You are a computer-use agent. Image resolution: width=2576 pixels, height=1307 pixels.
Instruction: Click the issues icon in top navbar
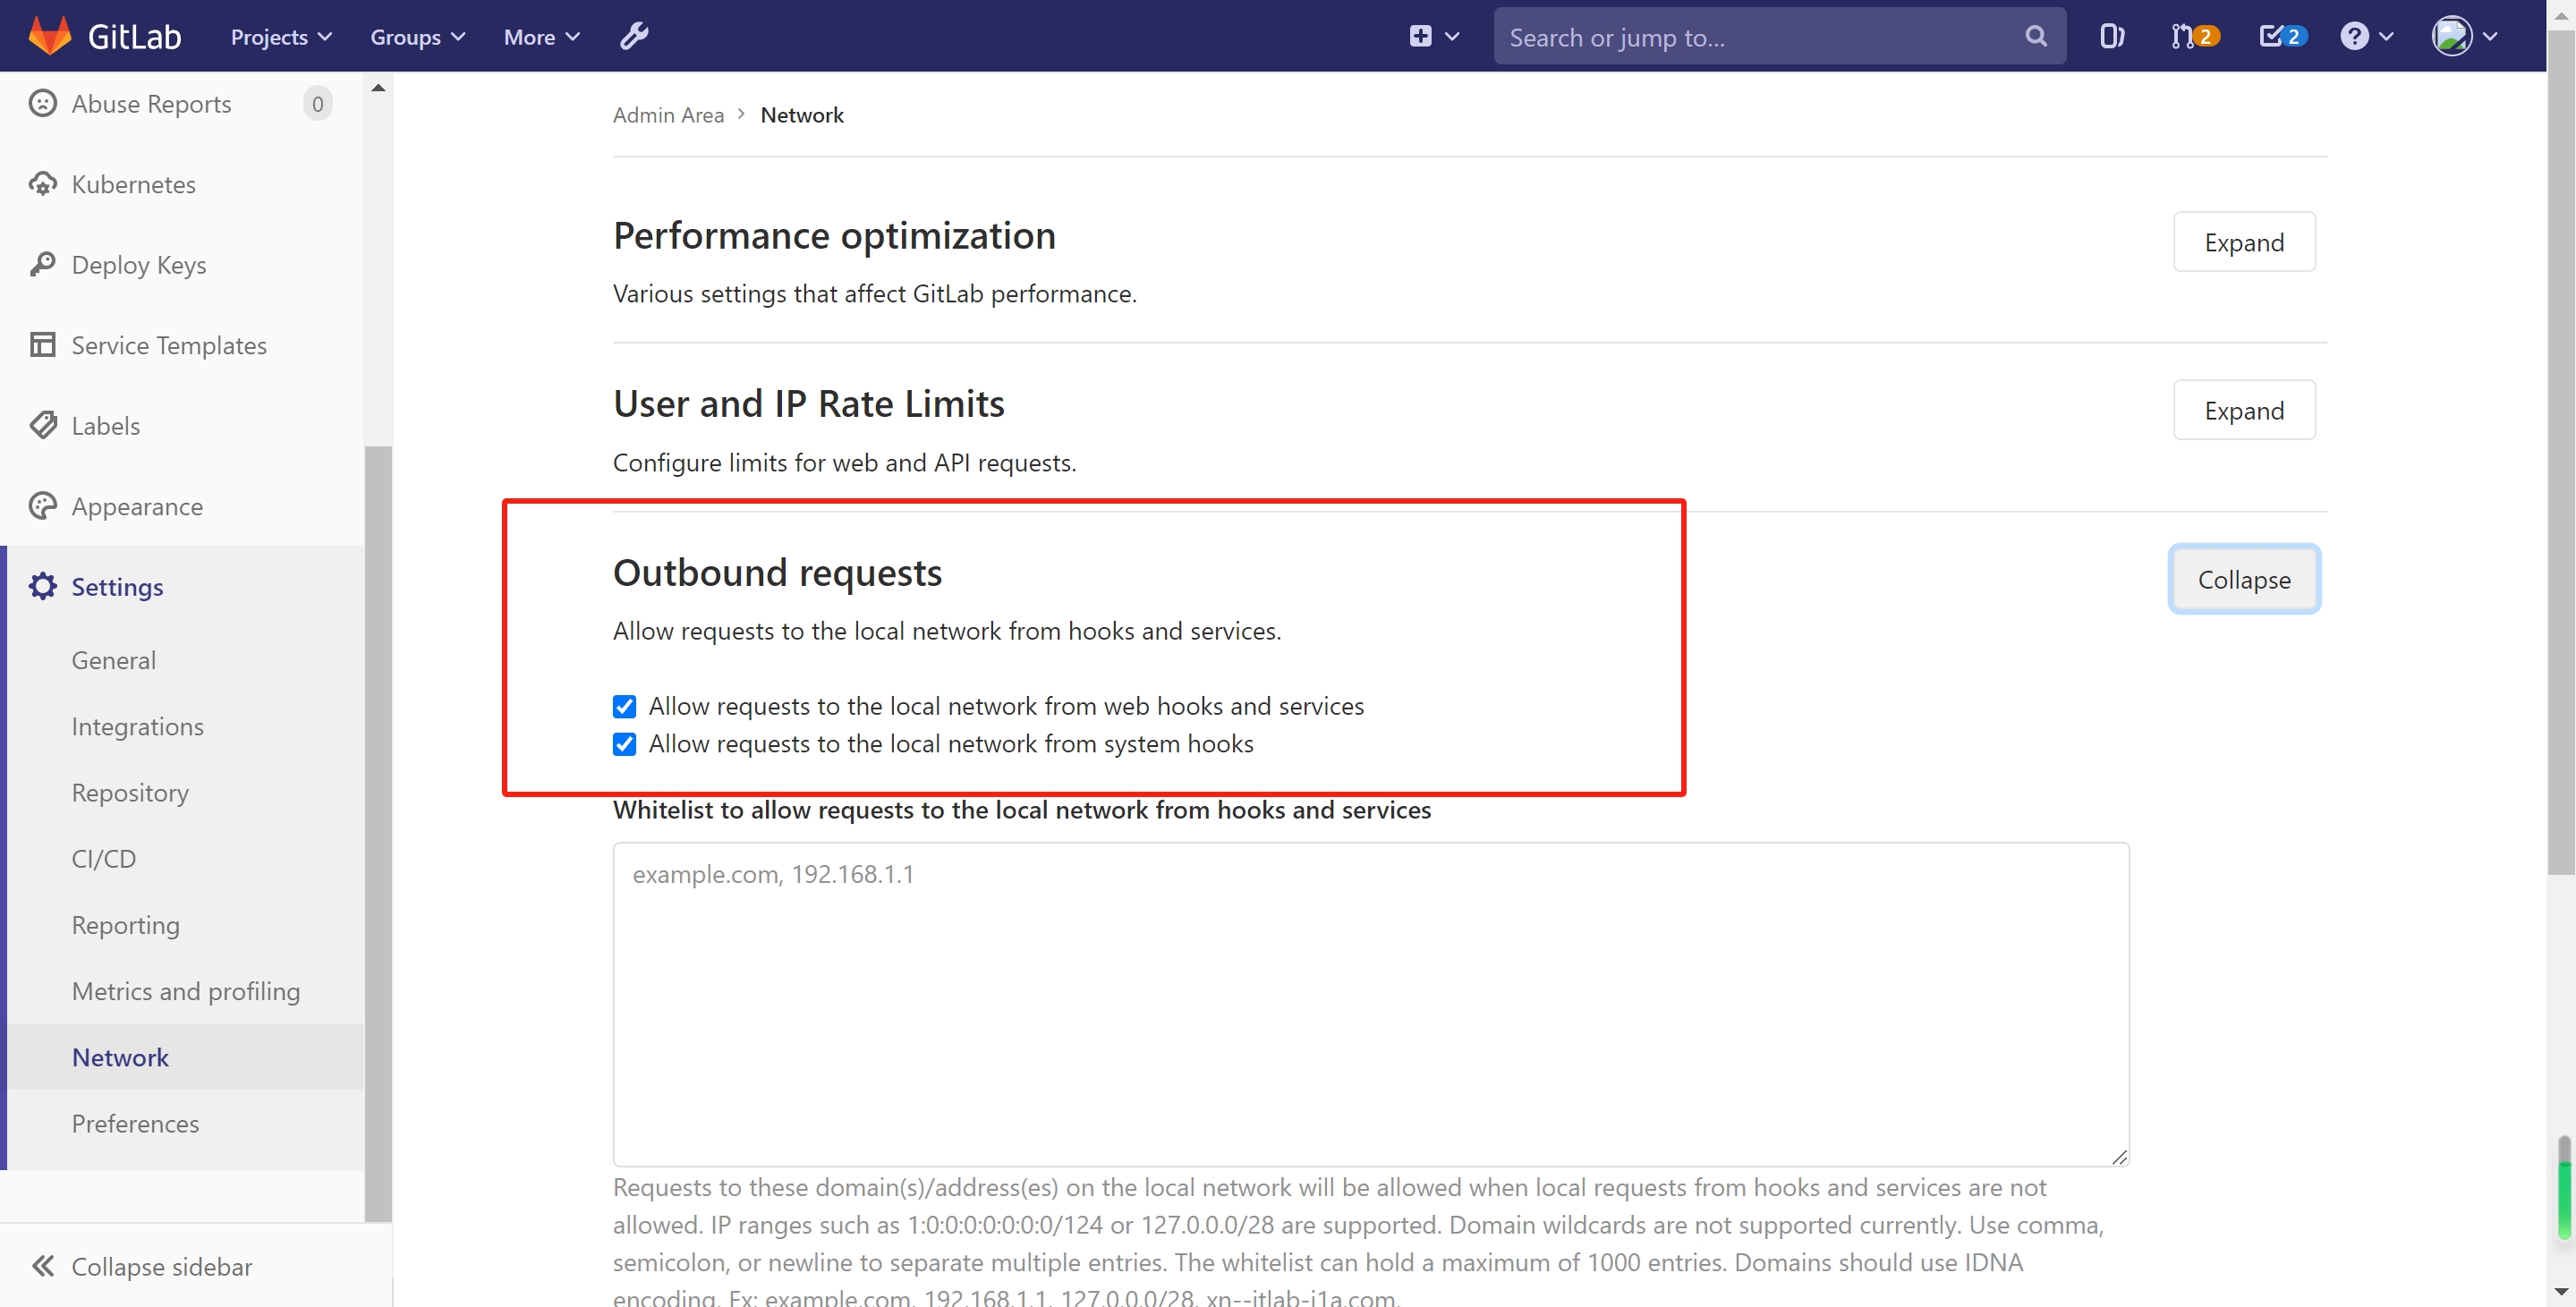point(2111,37)
